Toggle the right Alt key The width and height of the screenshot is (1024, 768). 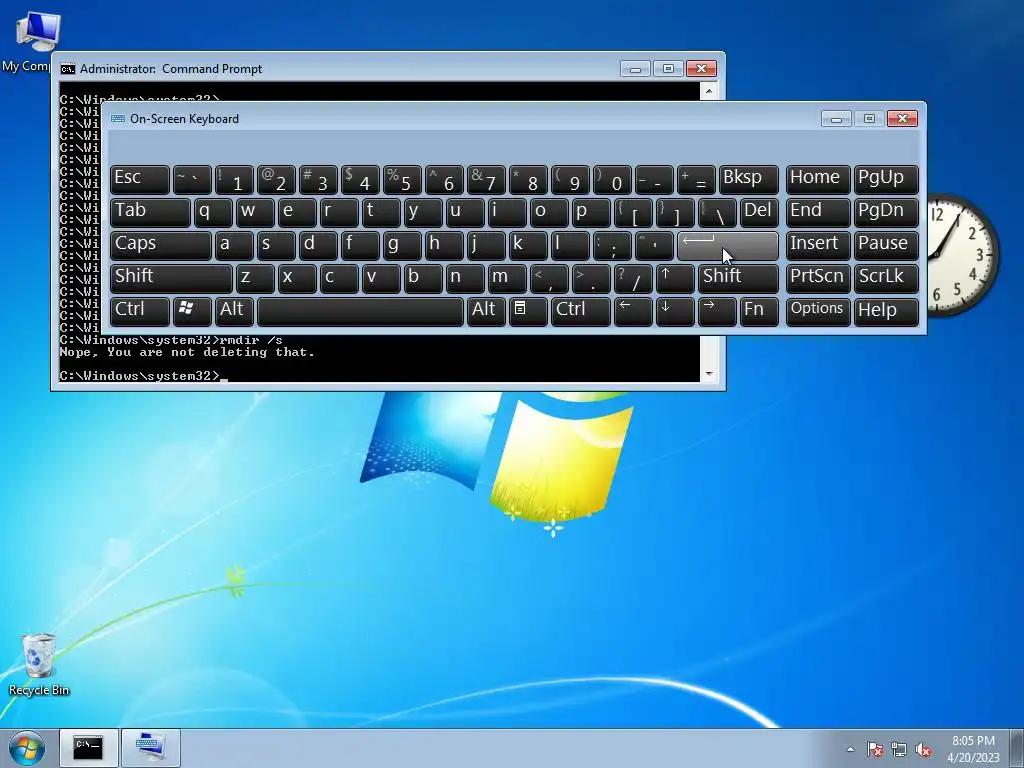click(x=485, y=312)
